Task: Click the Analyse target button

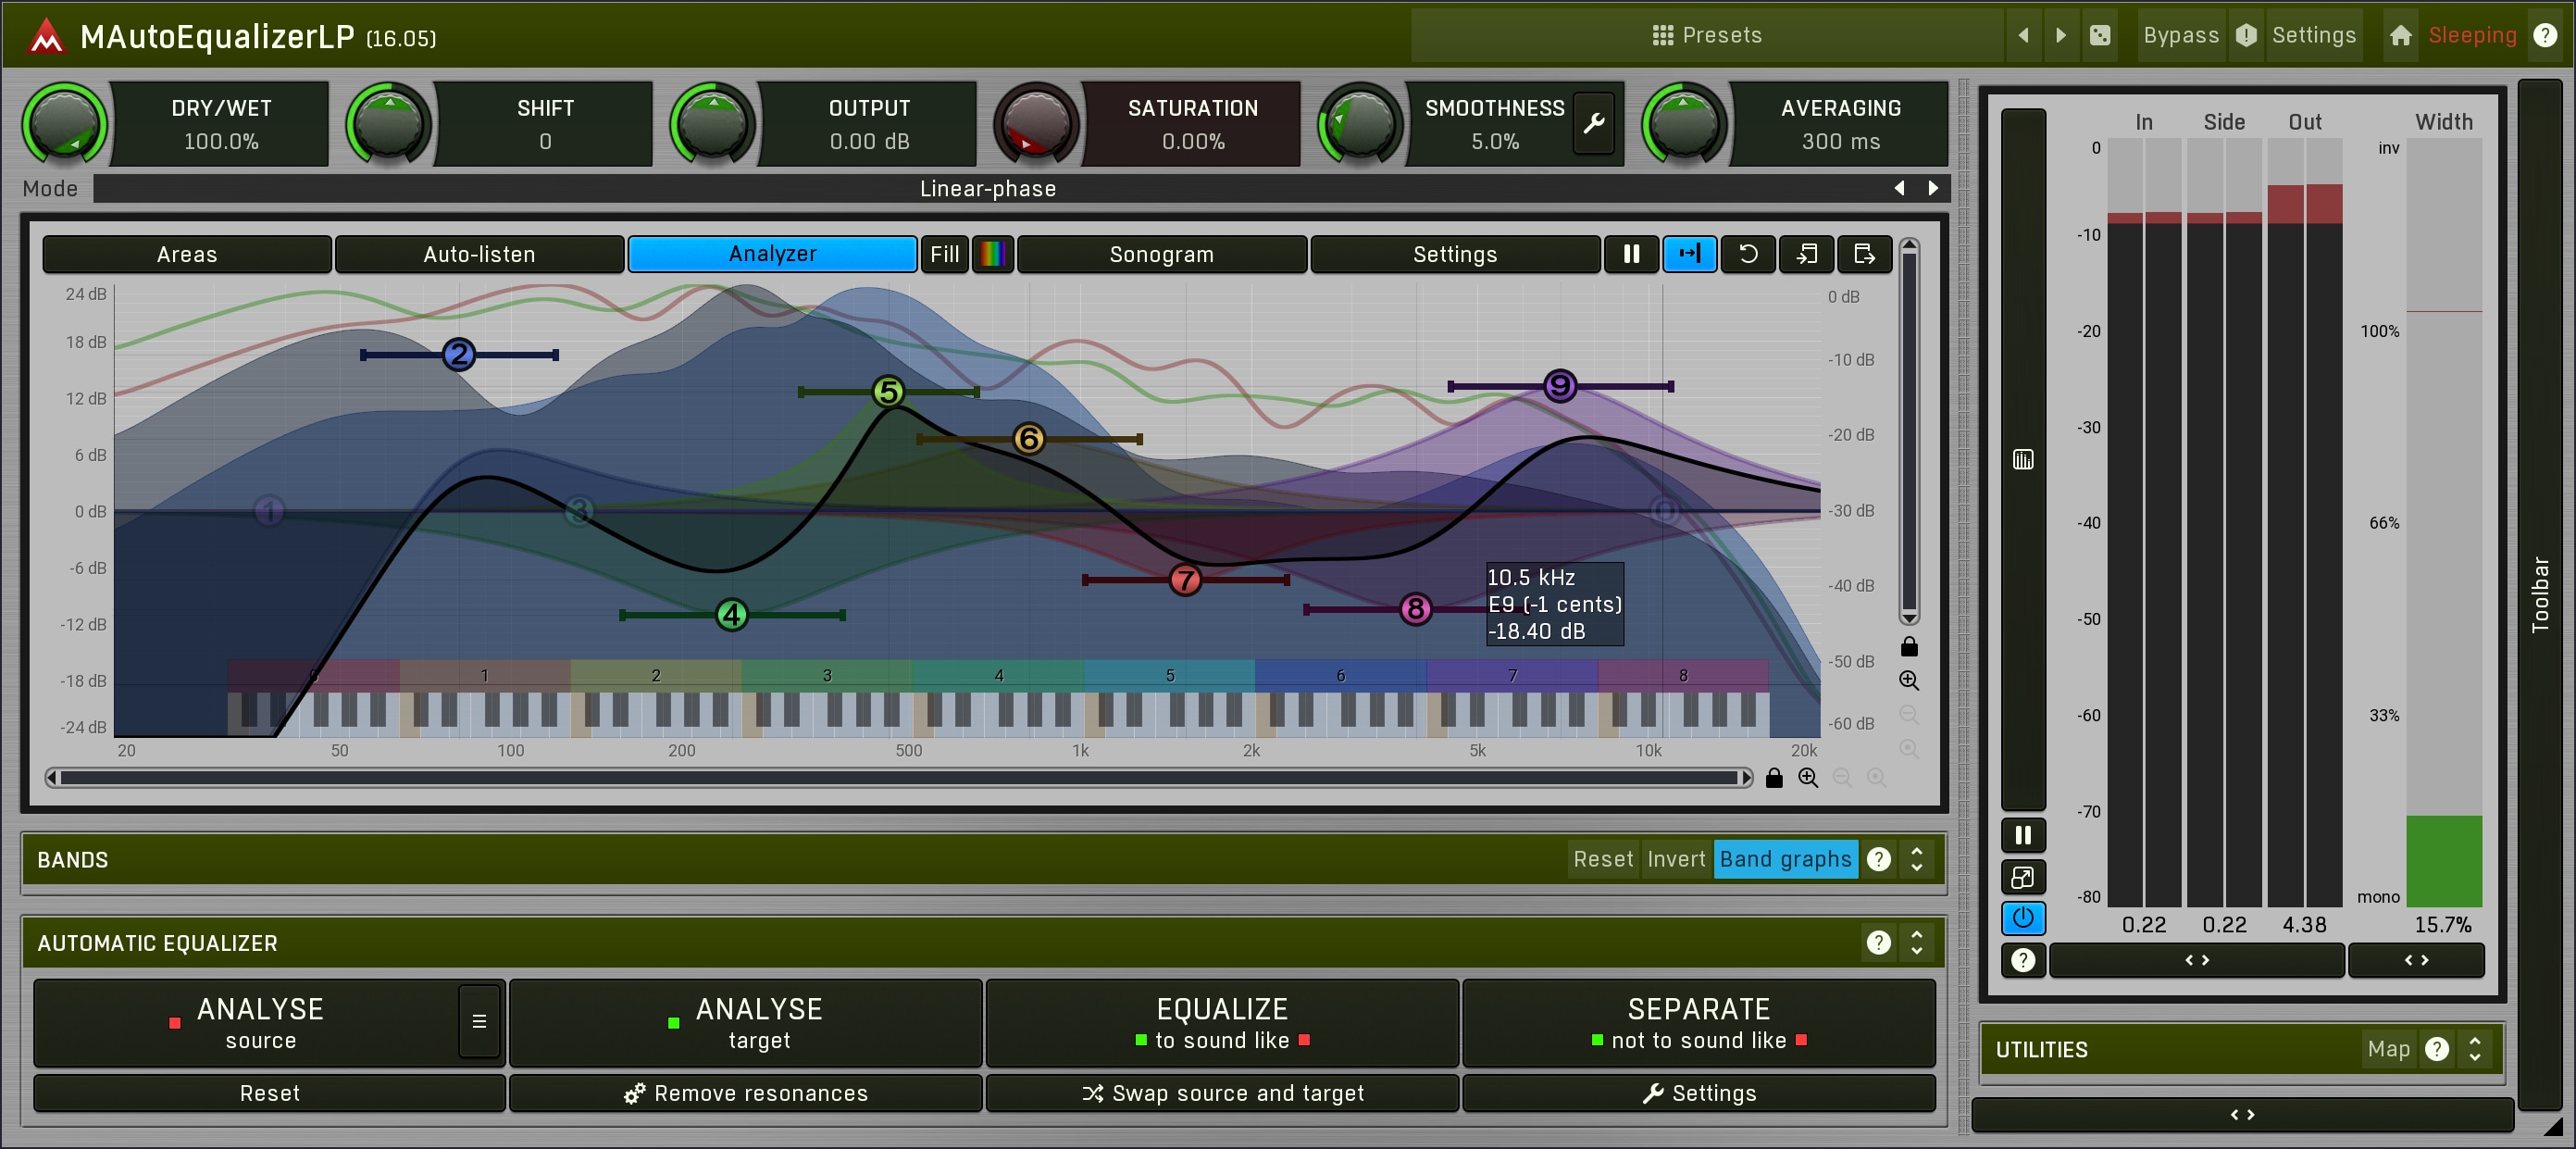Action: [x=745, y=1022]
